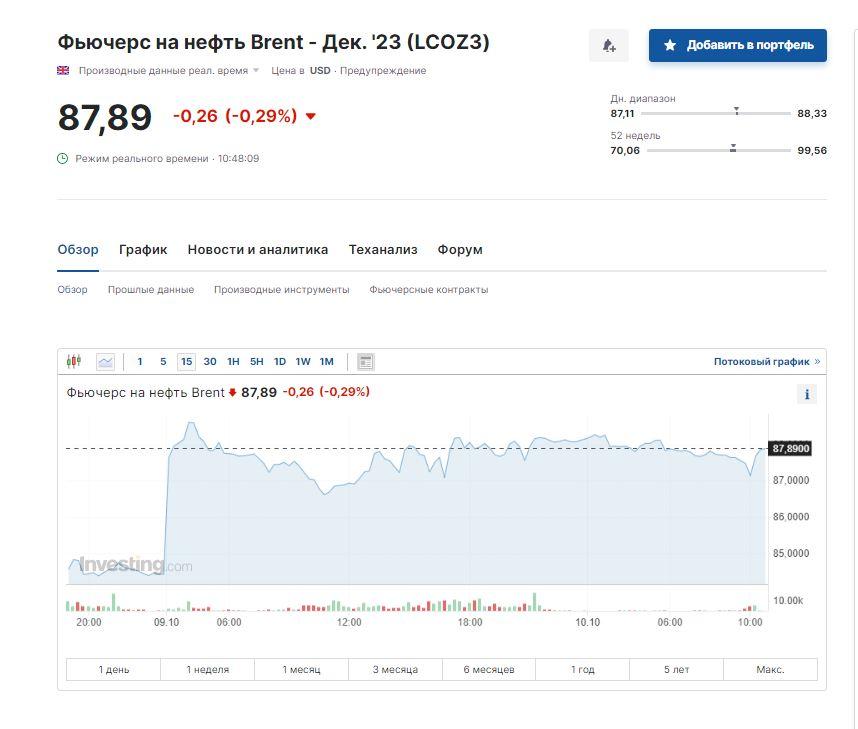Screen dimensions: 858x729
Task: Click the red down arrow beside price change
Action: click(x=310, y=117)
